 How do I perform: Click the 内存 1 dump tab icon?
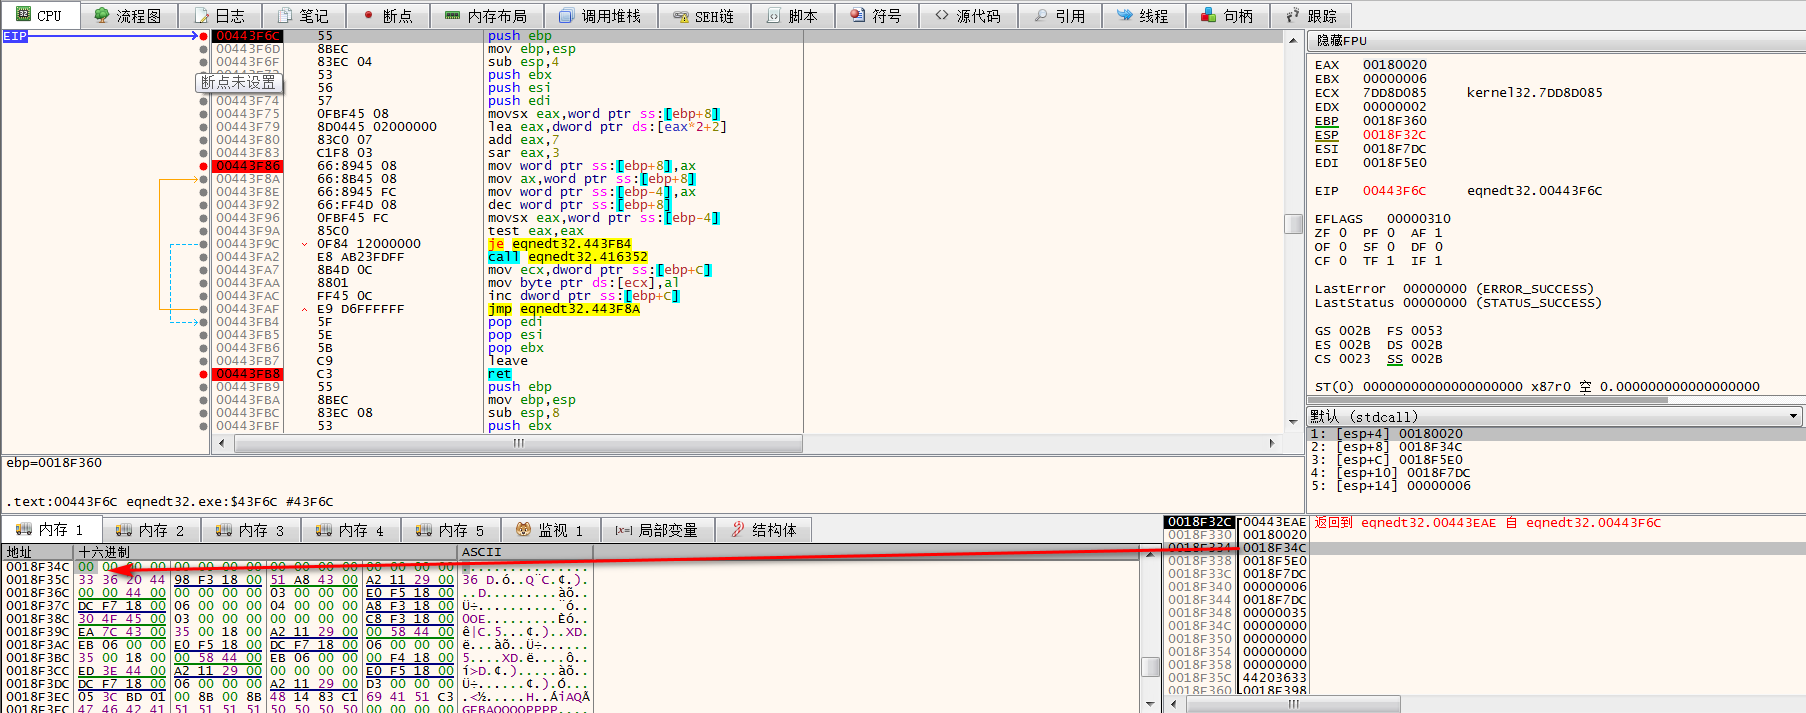[x=24, y=529]
